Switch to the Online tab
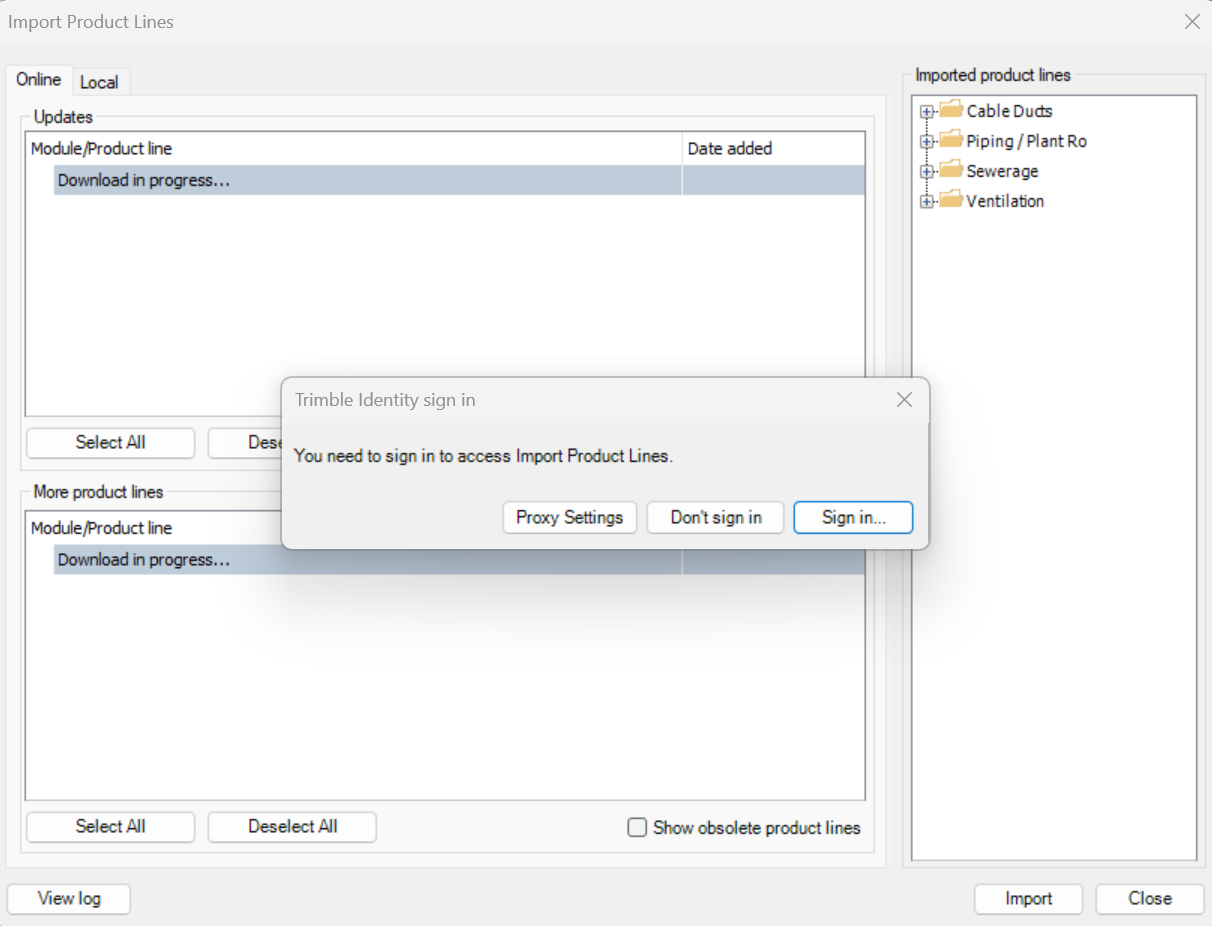The width and height of the screenshot is (1212, 926). point(38,79)
